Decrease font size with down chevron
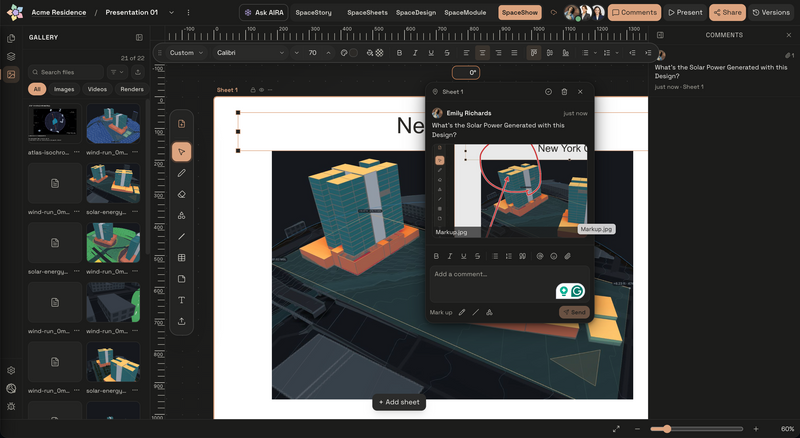The height and width of the screenshot is (438, 800). point(296,53)
